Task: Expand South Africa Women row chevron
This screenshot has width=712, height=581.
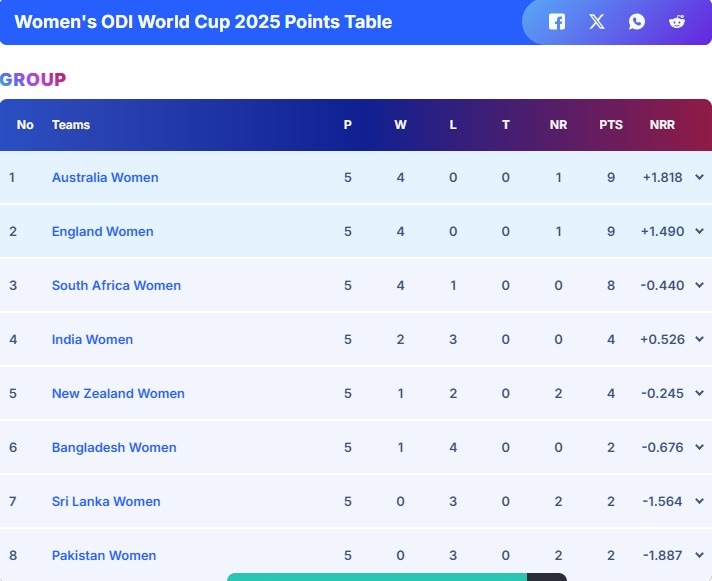Action: click(x=700, y=285)
